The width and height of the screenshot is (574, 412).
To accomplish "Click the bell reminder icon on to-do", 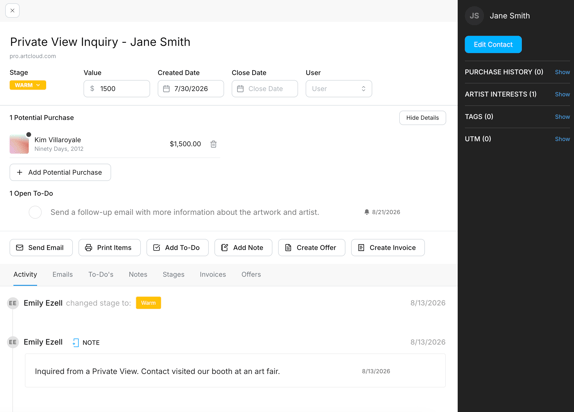I will click(366, 212).
